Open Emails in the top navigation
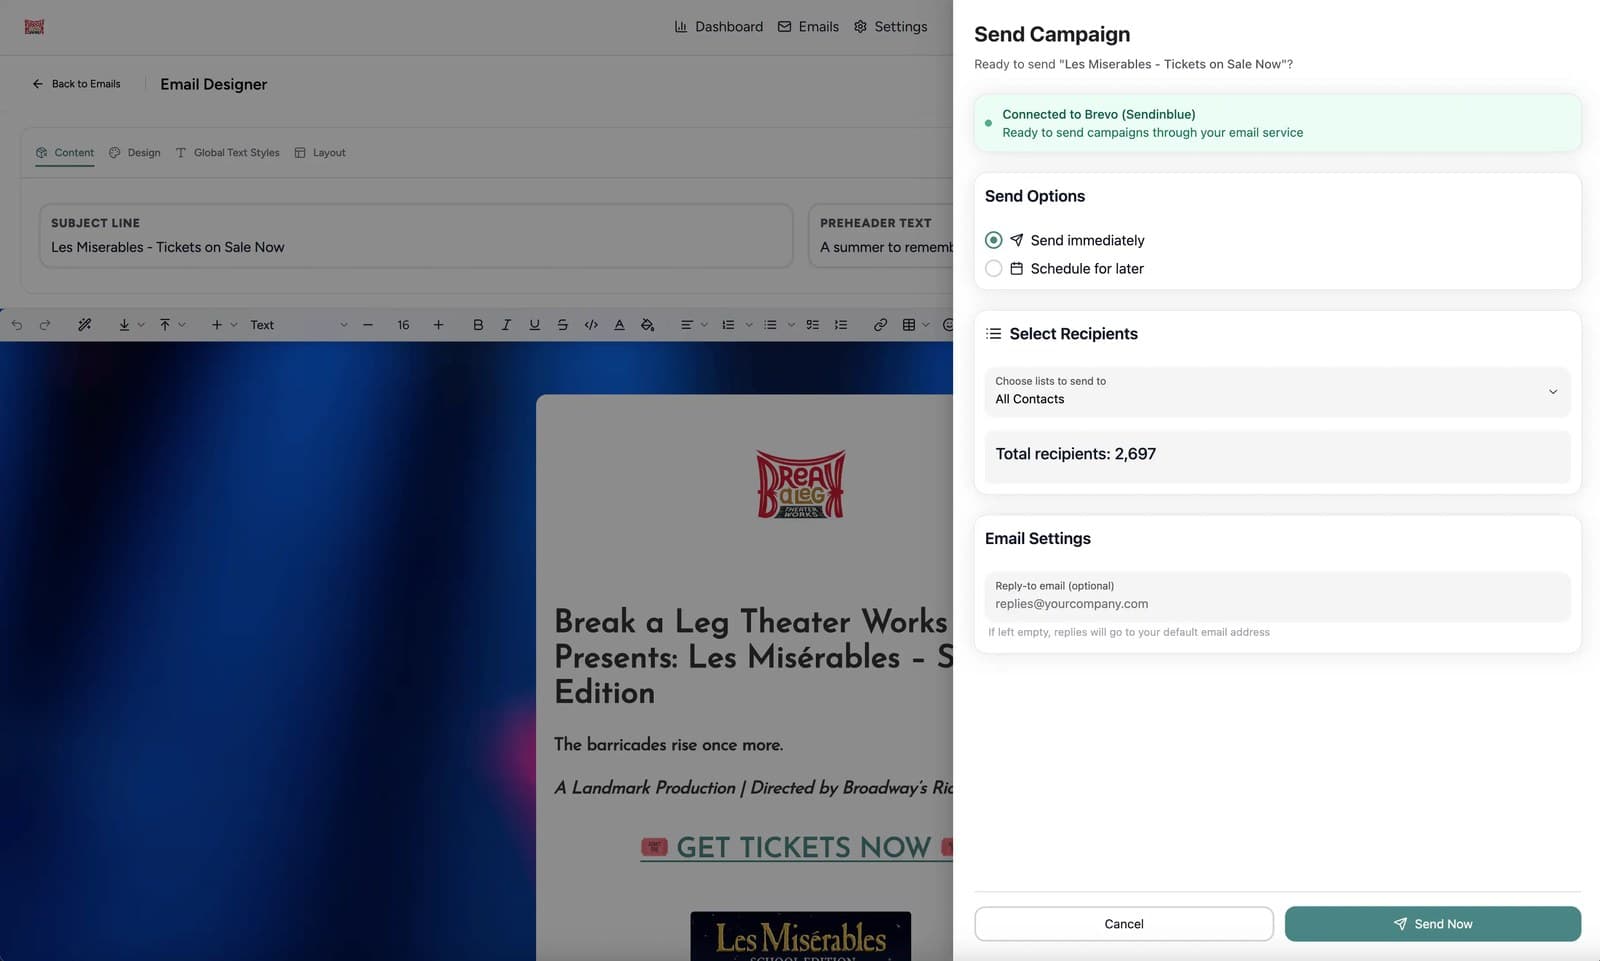The height and width of the screenshot is (961, 1600). coord(809,27)
